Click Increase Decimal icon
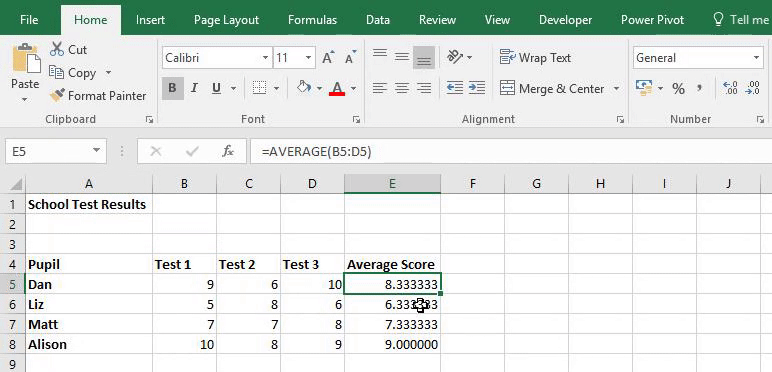 (730, 88)
